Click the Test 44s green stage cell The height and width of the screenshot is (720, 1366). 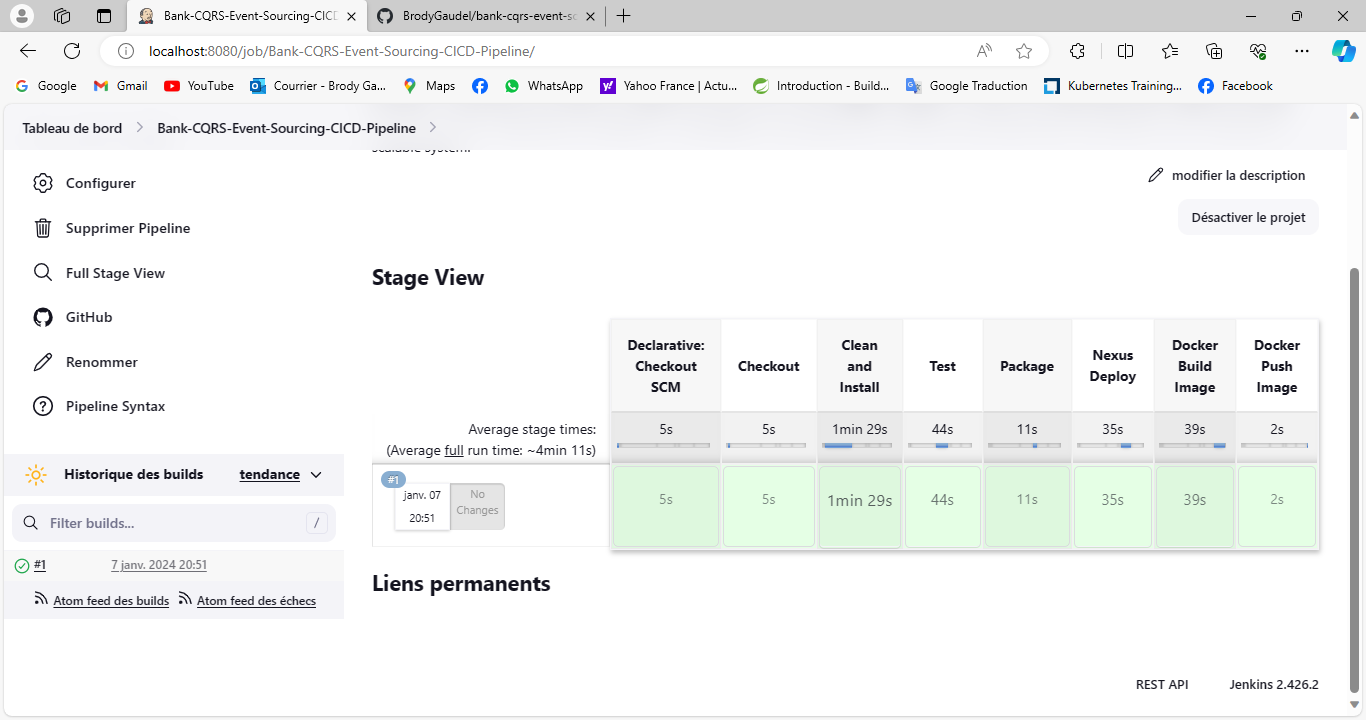(942, 506)
